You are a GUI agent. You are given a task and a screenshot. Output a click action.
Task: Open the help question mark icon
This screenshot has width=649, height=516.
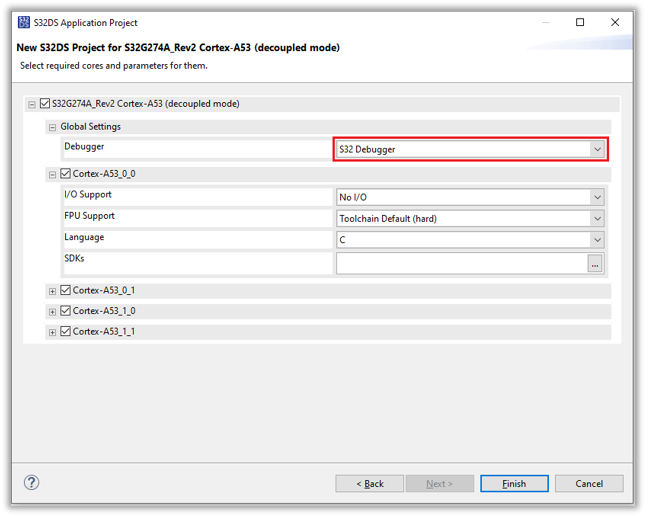32,483
